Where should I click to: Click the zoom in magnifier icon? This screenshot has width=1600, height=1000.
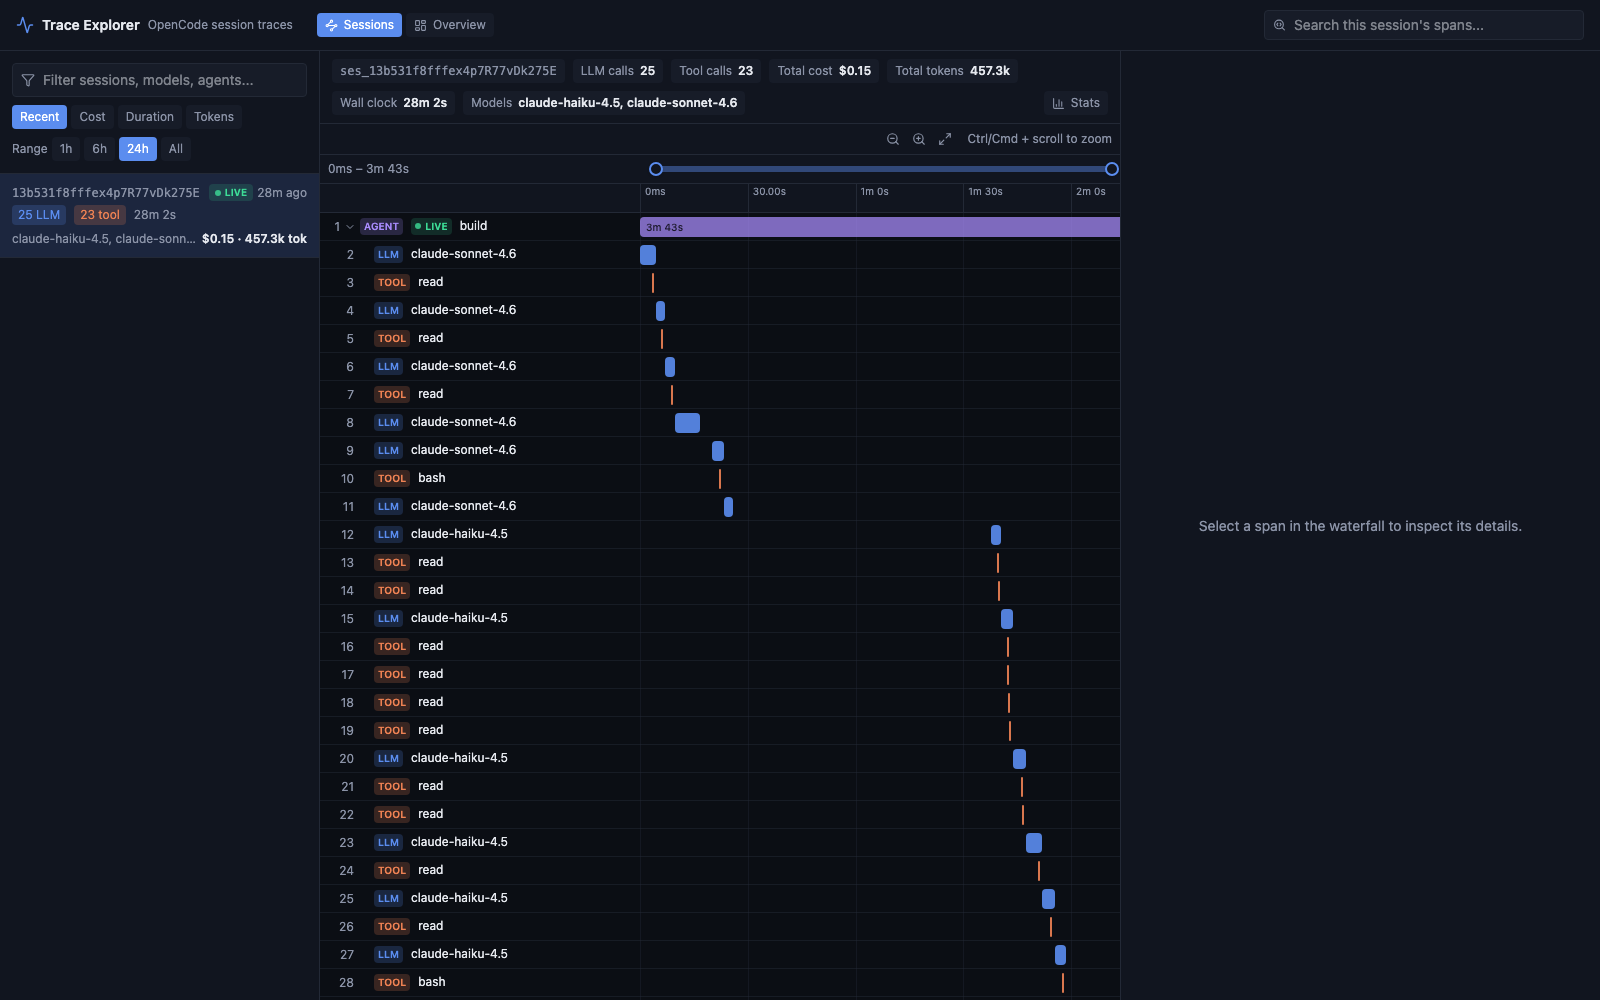pos(919,139)
